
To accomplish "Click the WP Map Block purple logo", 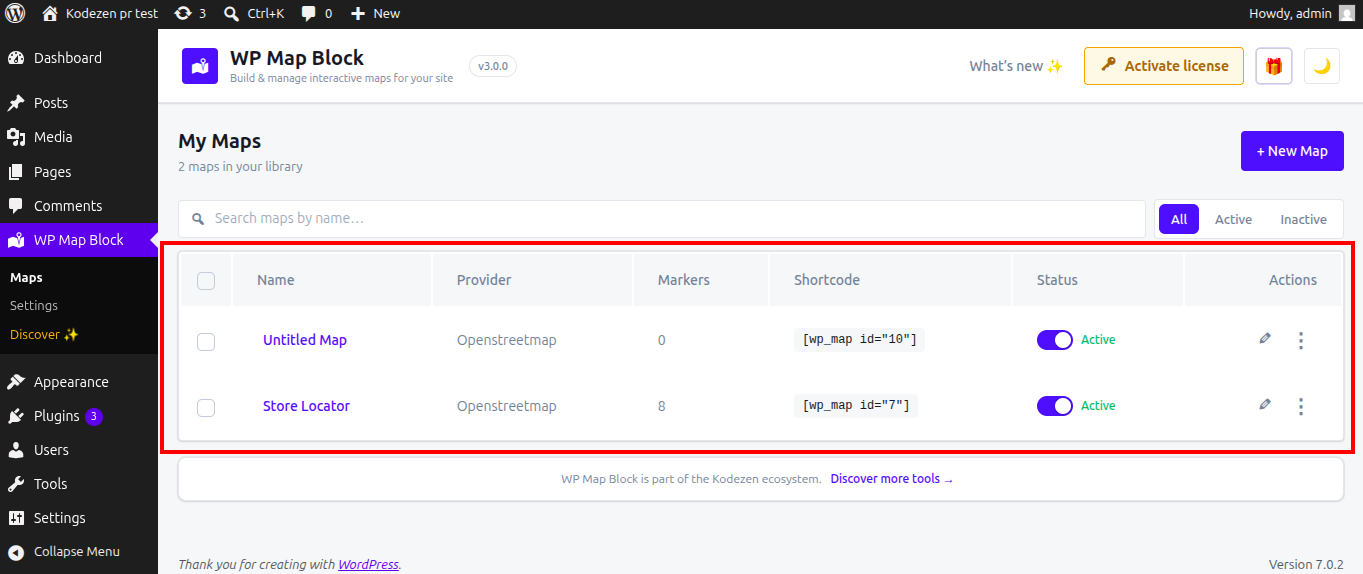I will point(200,66).
